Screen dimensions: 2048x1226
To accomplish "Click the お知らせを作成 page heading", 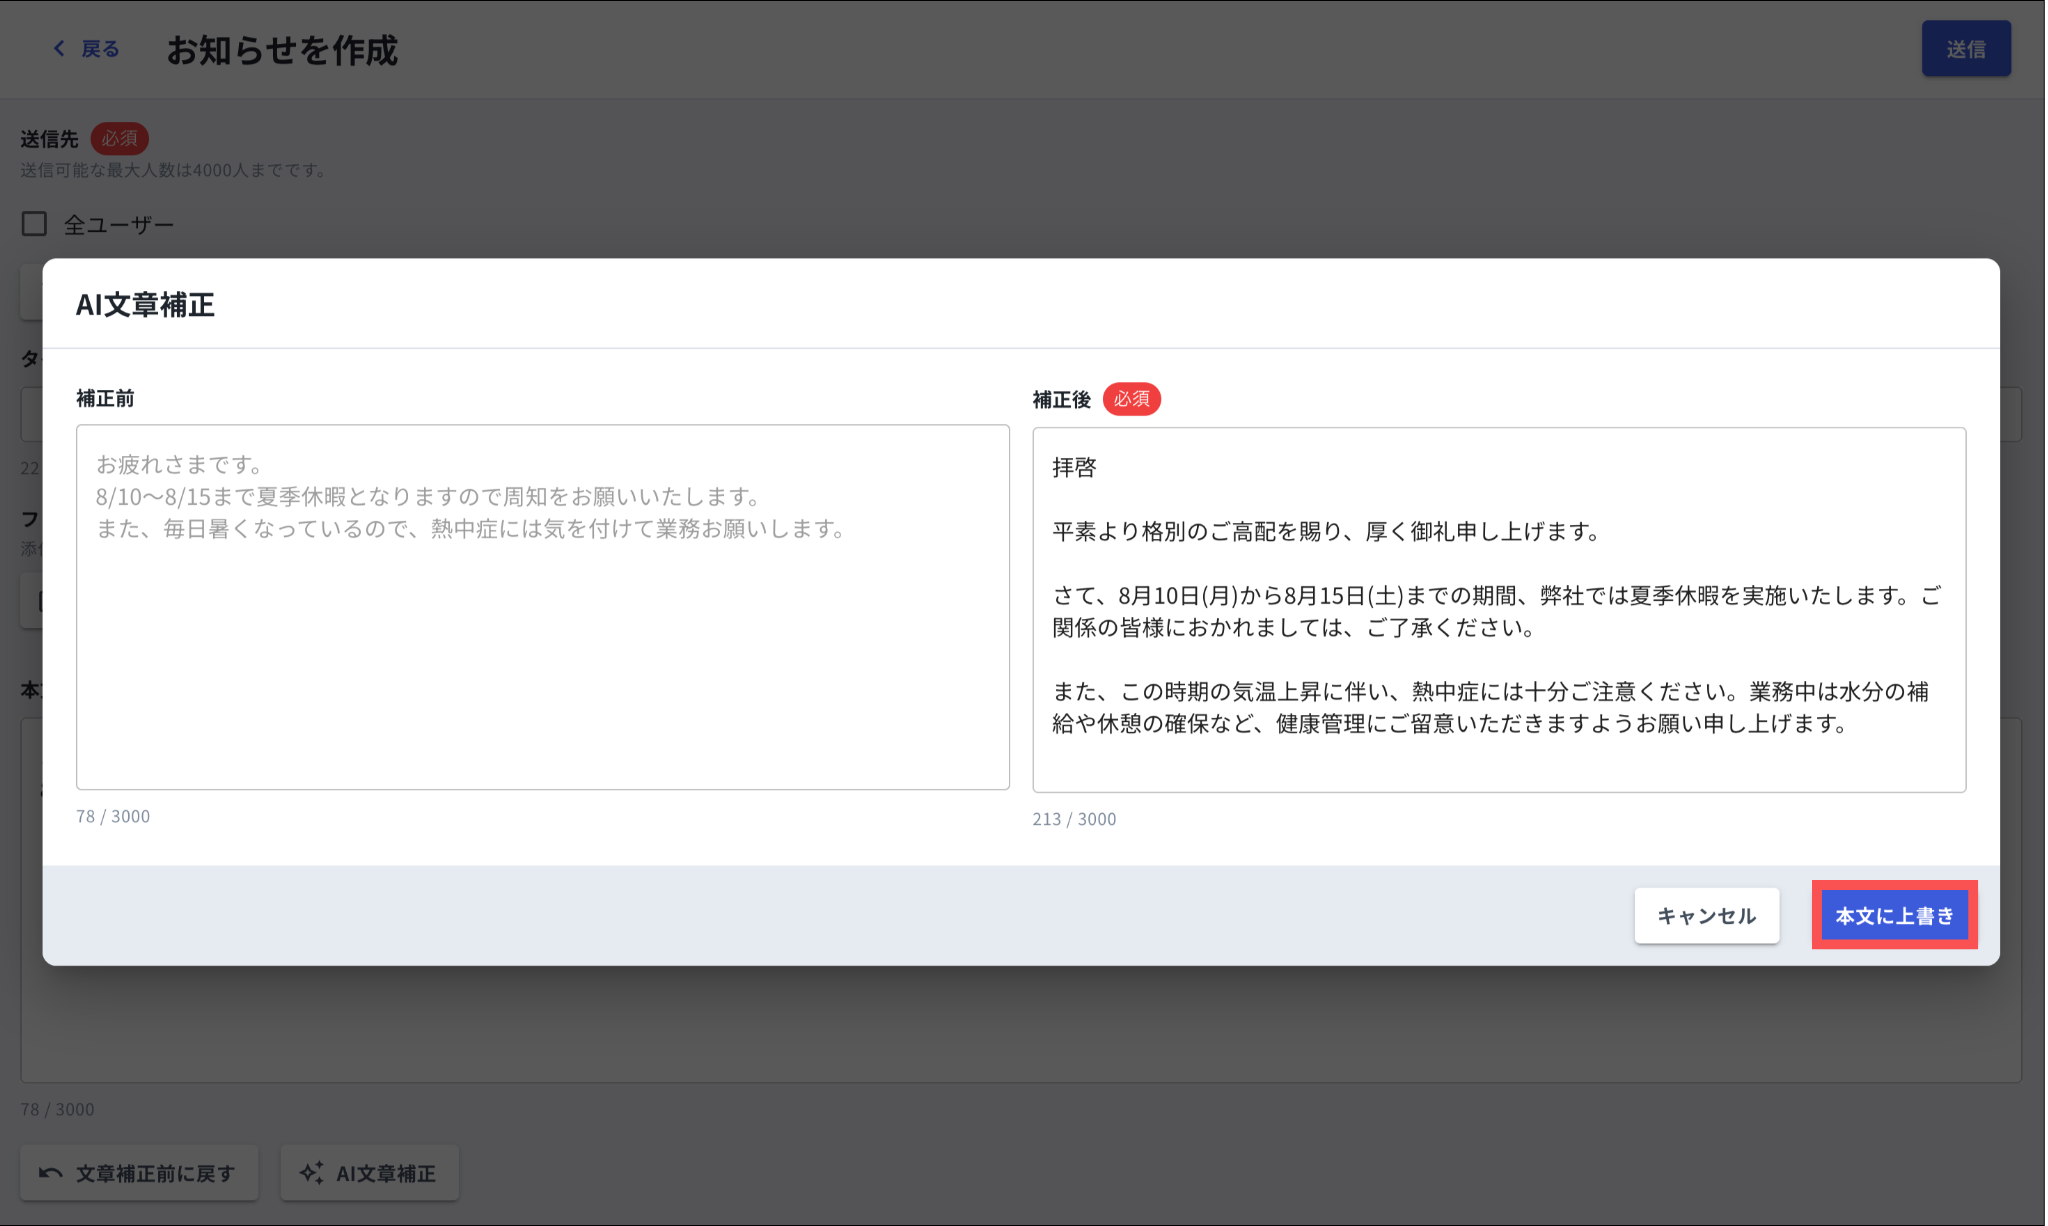I will (282, 50).
